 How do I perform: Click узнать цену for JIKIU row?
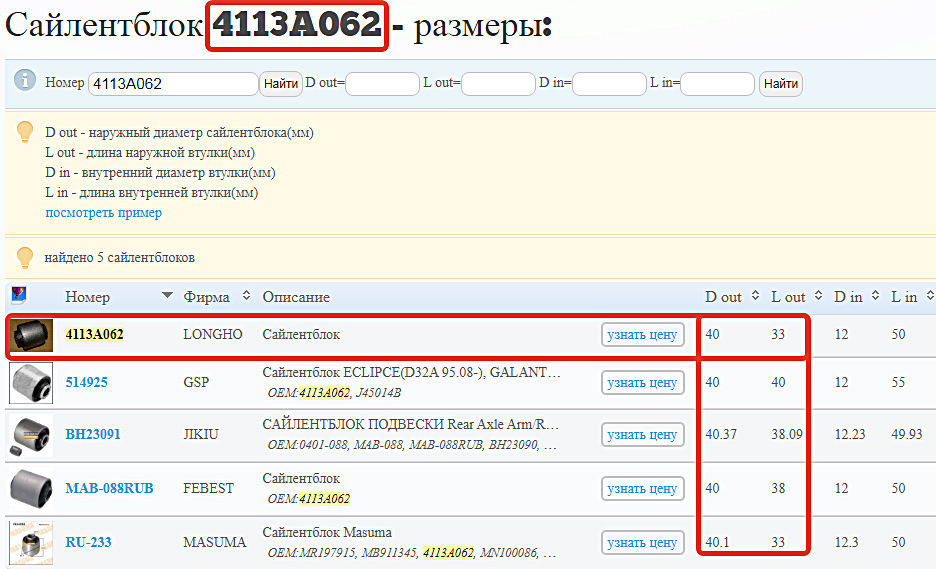pos(642,435)
